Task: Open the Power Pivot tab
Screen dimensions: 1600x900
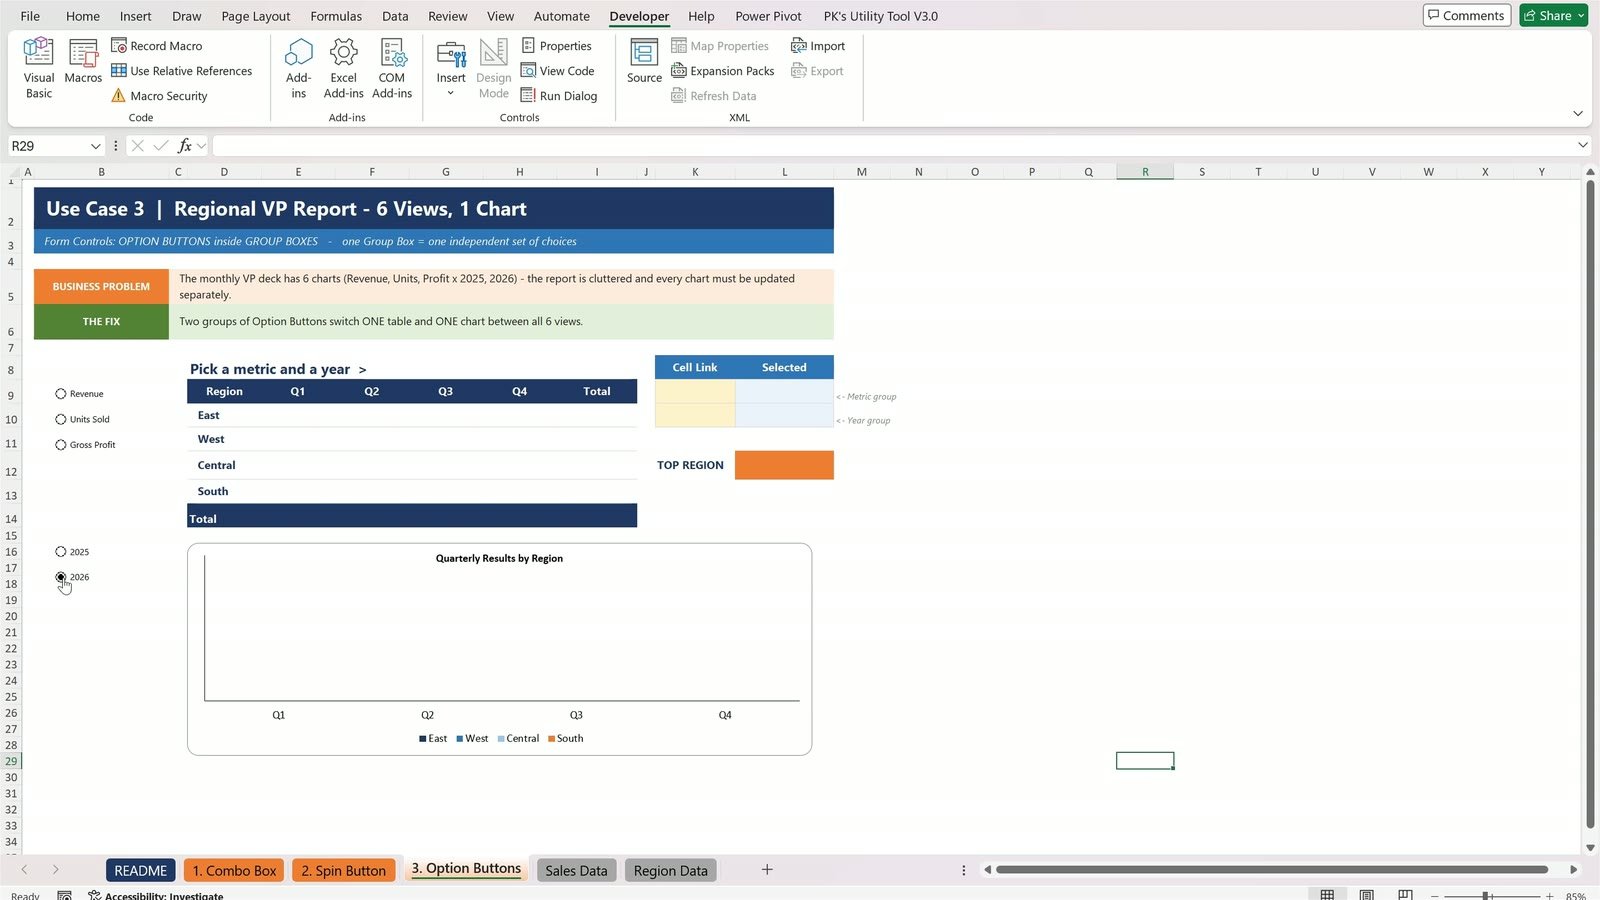Action: pyautogui.click(x=768, y=16)
